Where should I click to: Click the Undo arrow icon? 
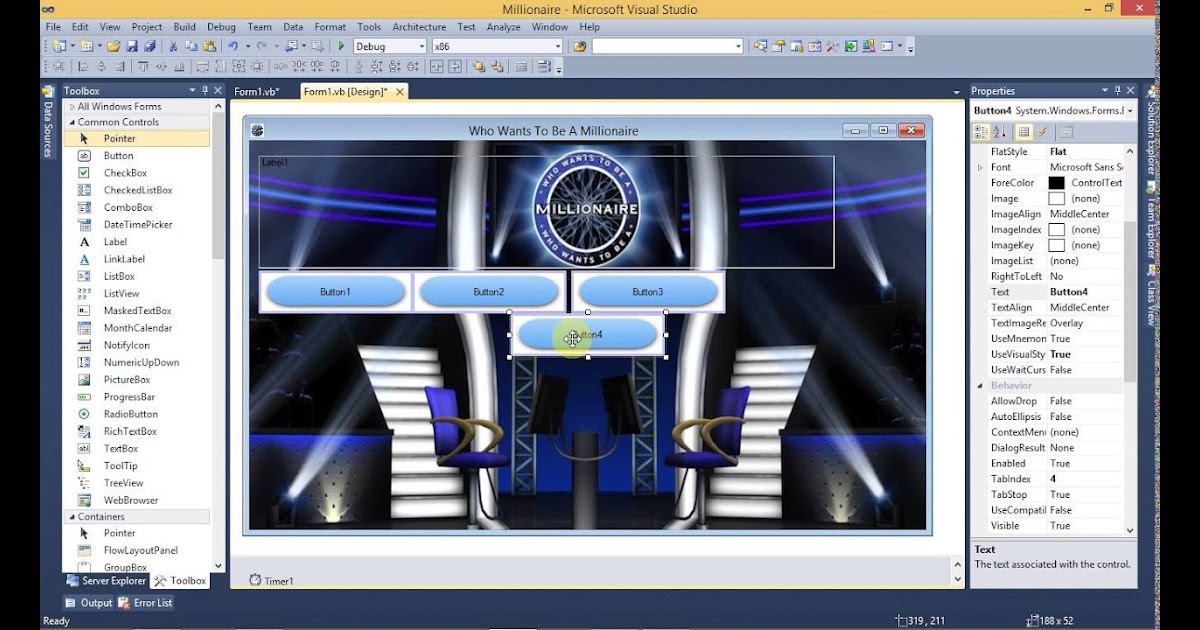[x=233, y=46]
